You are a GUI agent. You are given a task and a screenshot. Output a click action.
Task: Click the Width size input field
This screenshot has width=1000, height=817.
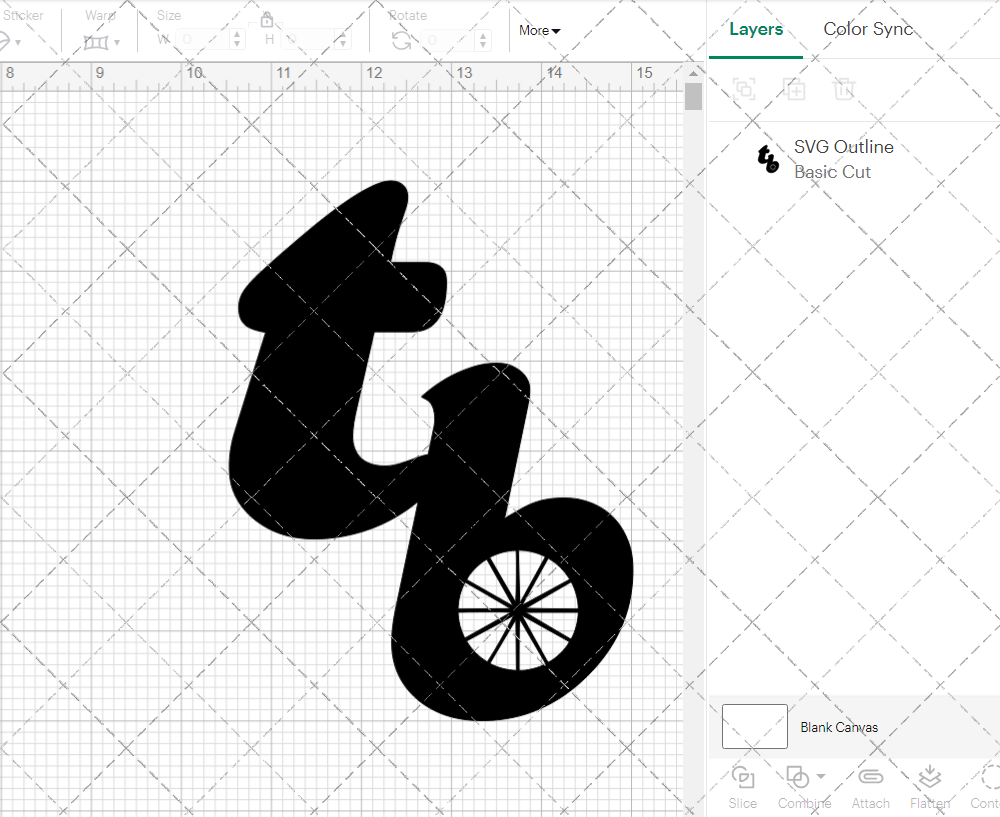click(x=203, y=40)
